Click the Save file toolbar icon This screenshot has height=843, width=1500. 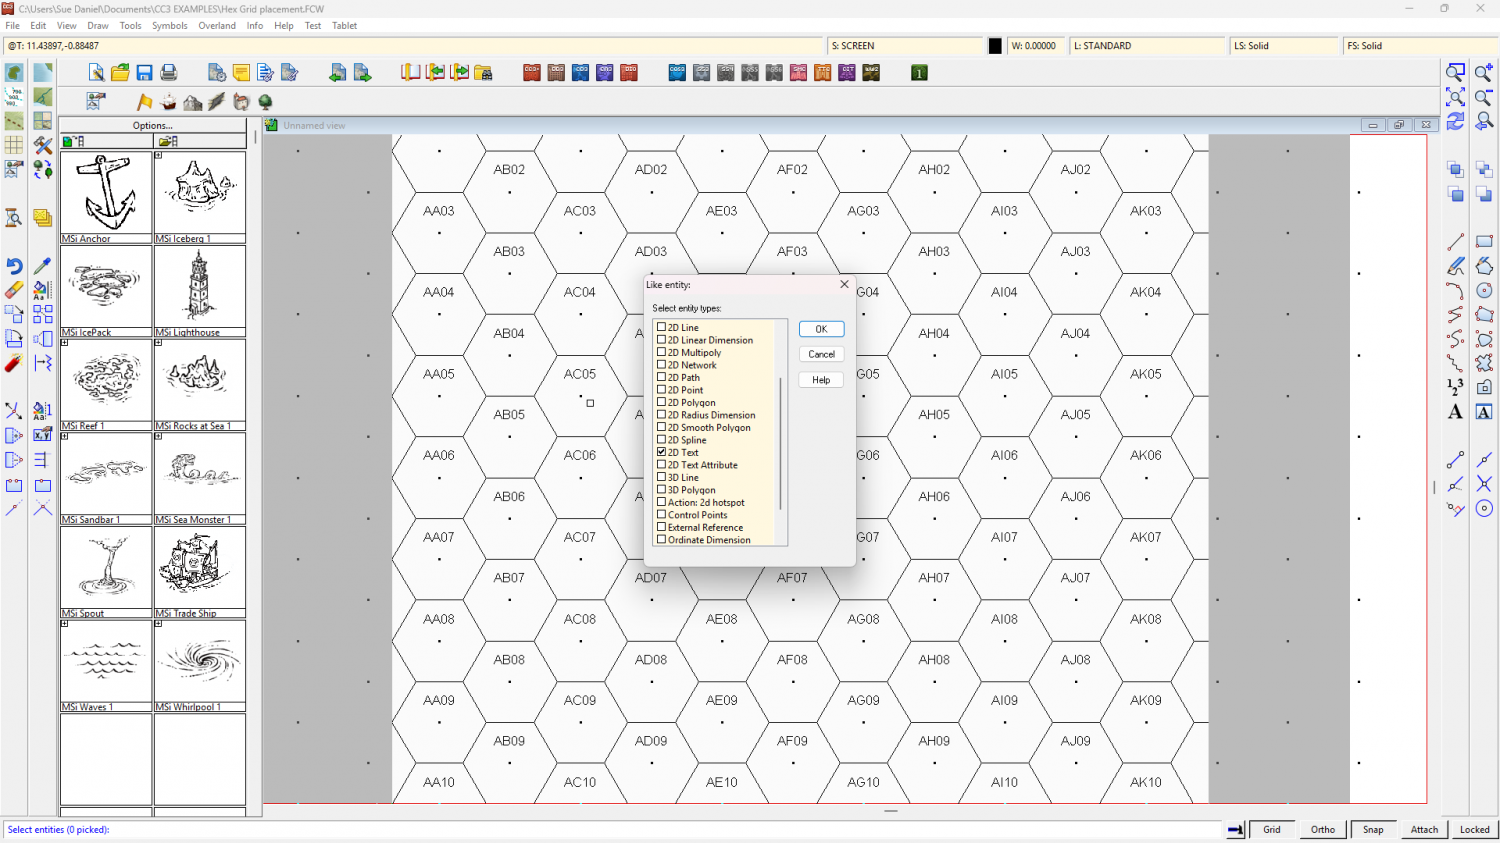[x=145, y=73]
